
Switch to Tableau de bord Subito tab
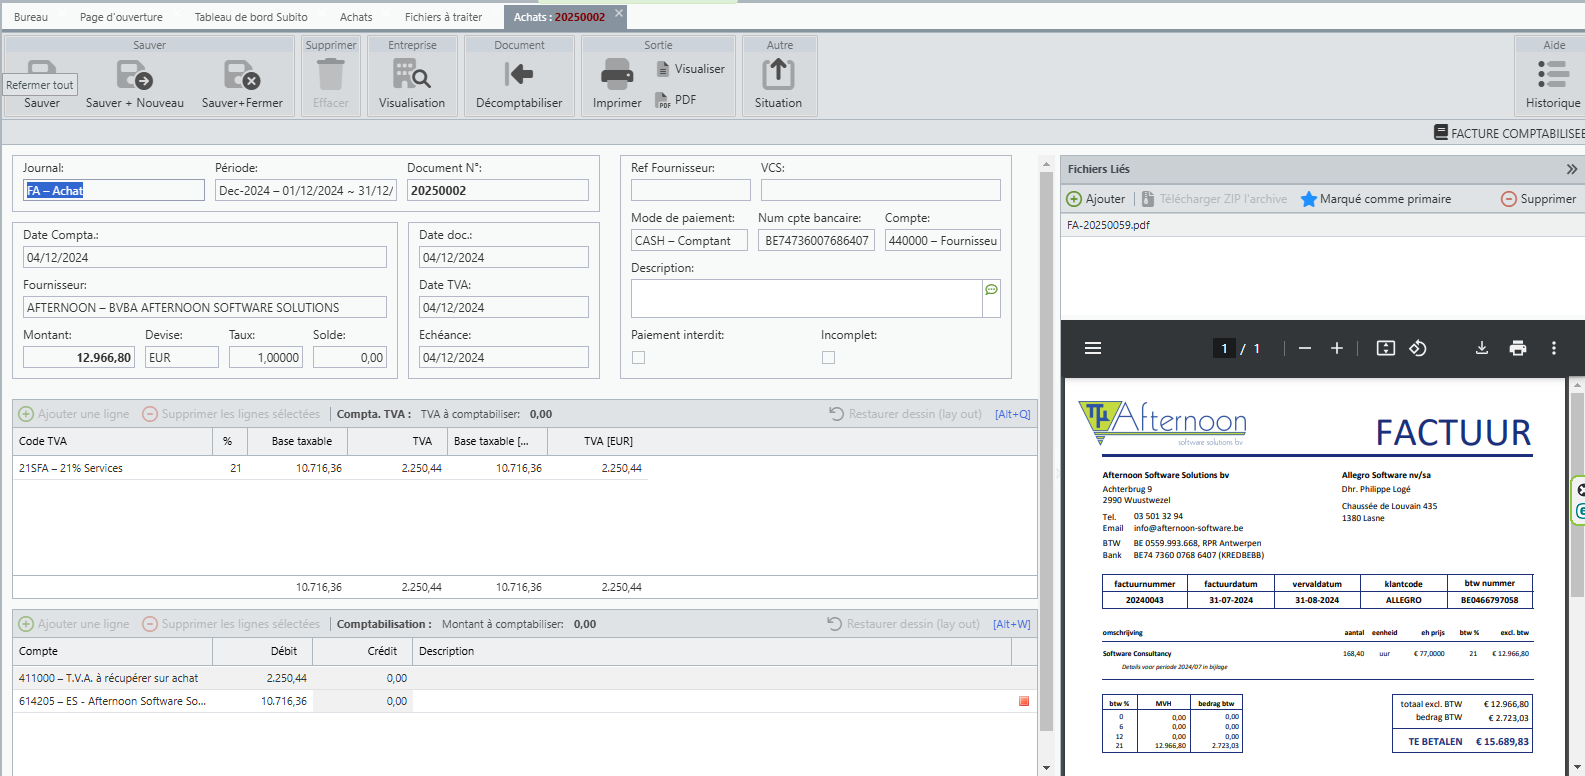(x=251, y=17)
